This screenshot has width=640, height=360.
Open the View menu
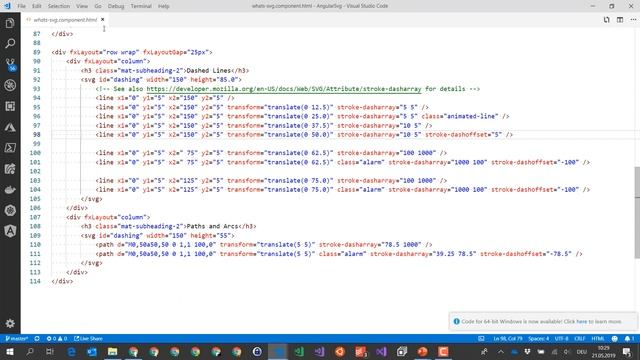click(x=82, y=6)
